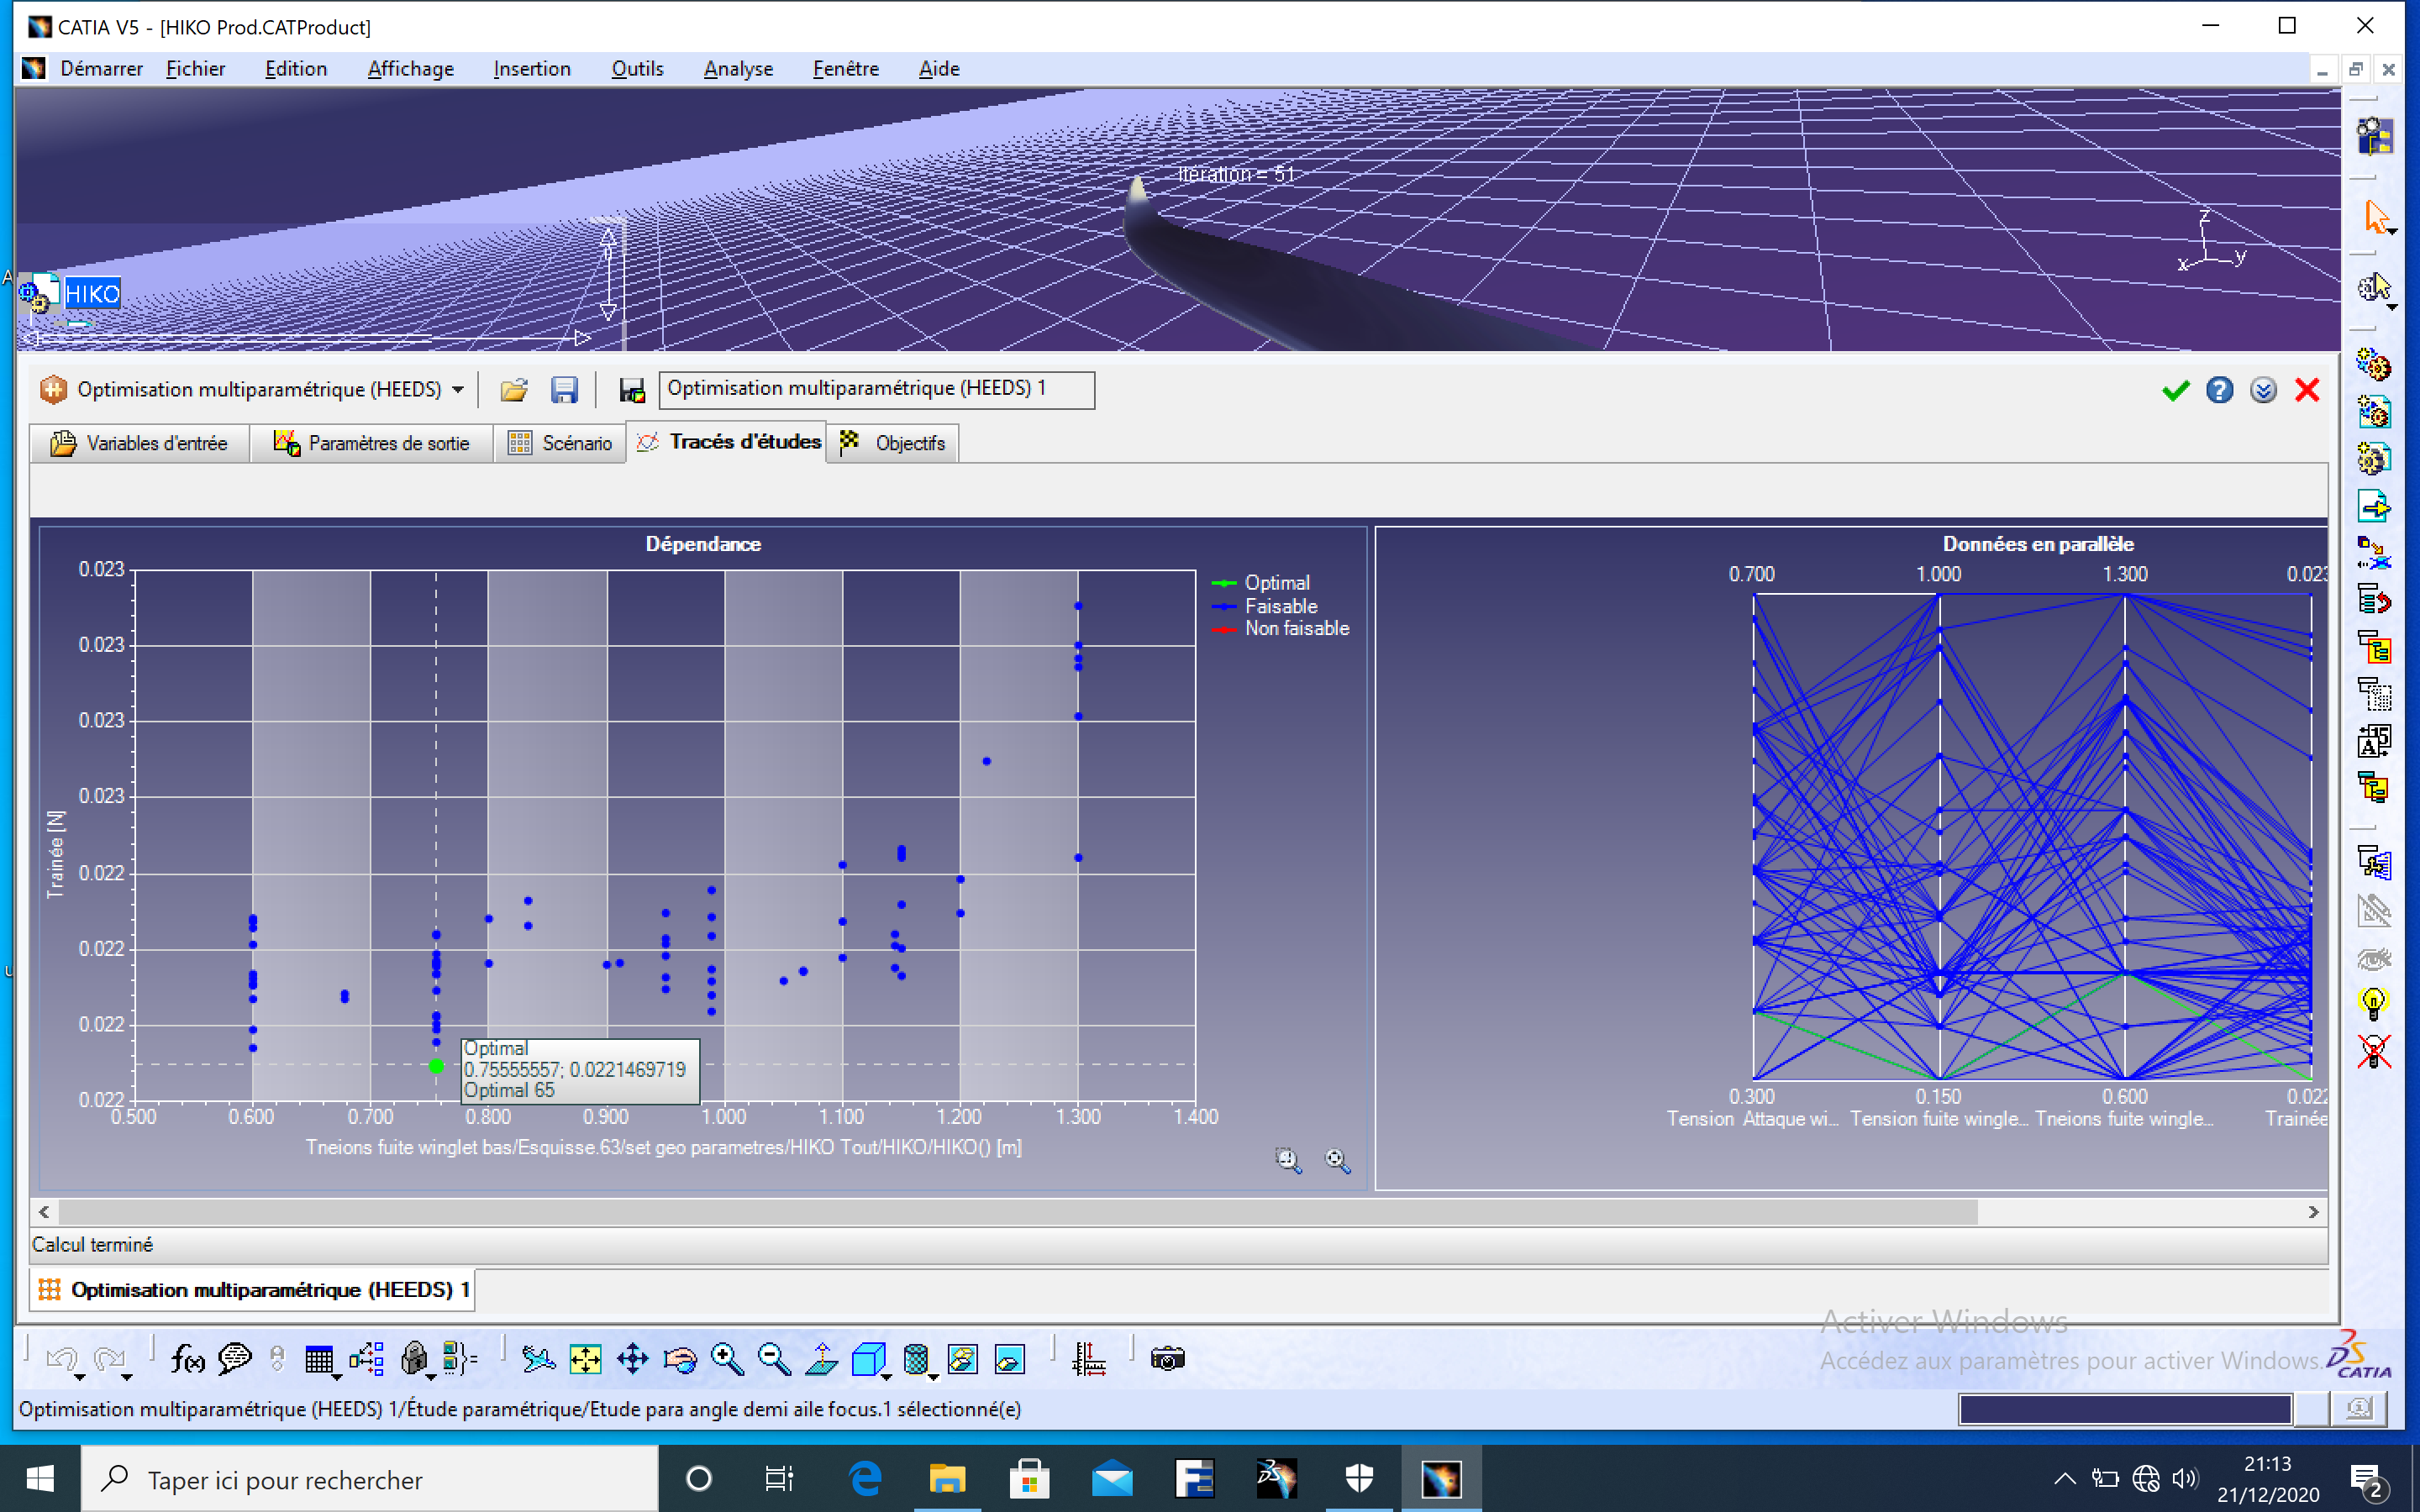Toggle Non faisable series in legend
This screenshot has width=2420, height=1512.
coord(1296,629)
